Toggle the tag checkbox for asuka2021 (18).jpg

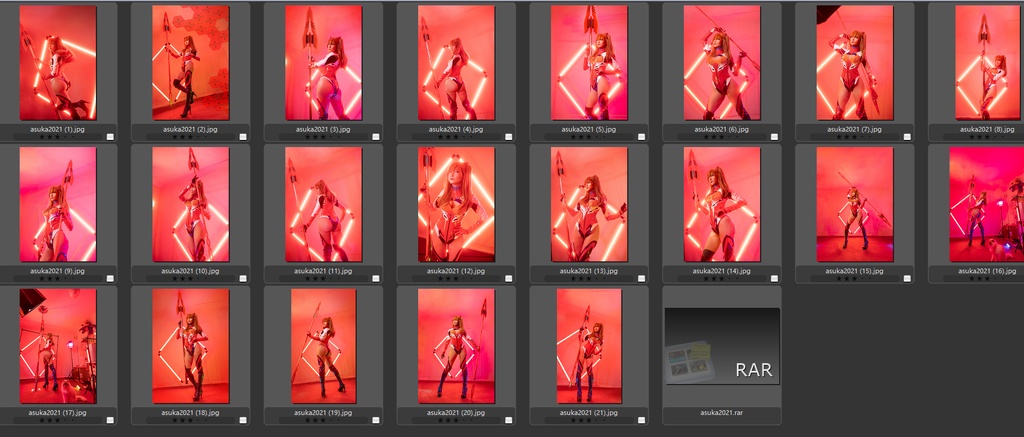[243, 420]
